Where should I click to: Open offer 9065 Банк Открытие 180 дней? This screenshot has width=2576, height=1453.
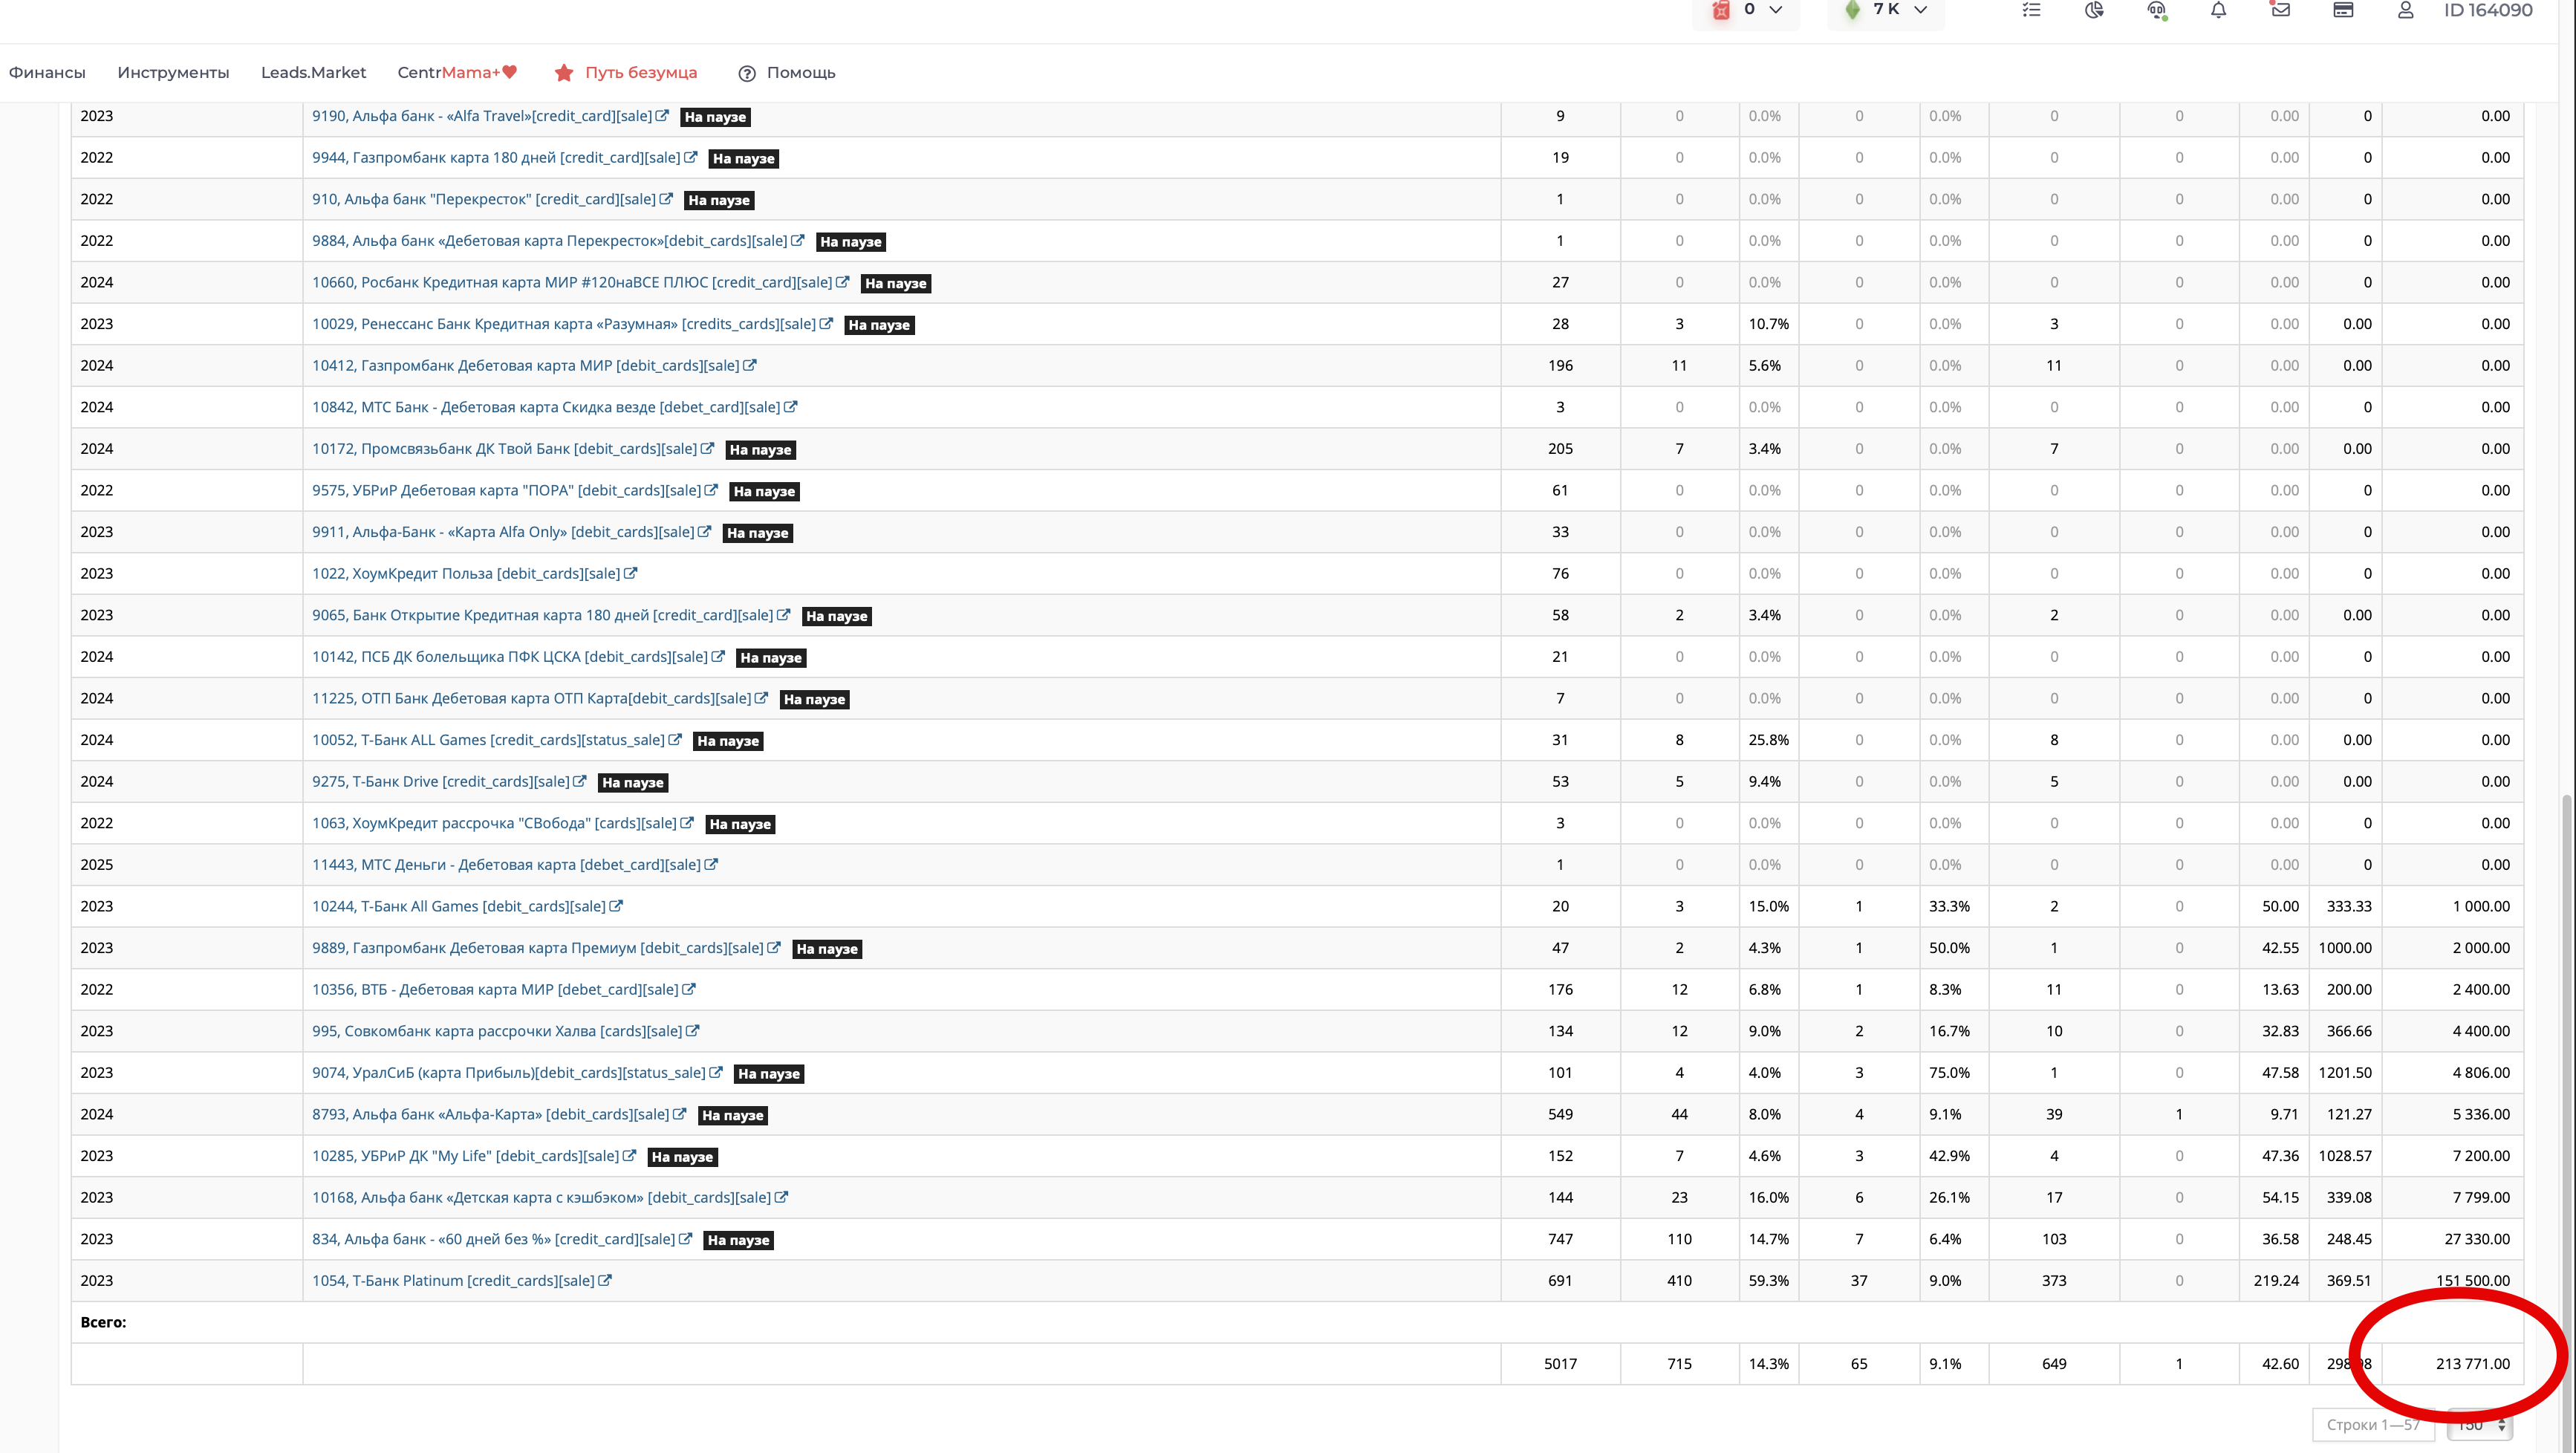[542, 615]
